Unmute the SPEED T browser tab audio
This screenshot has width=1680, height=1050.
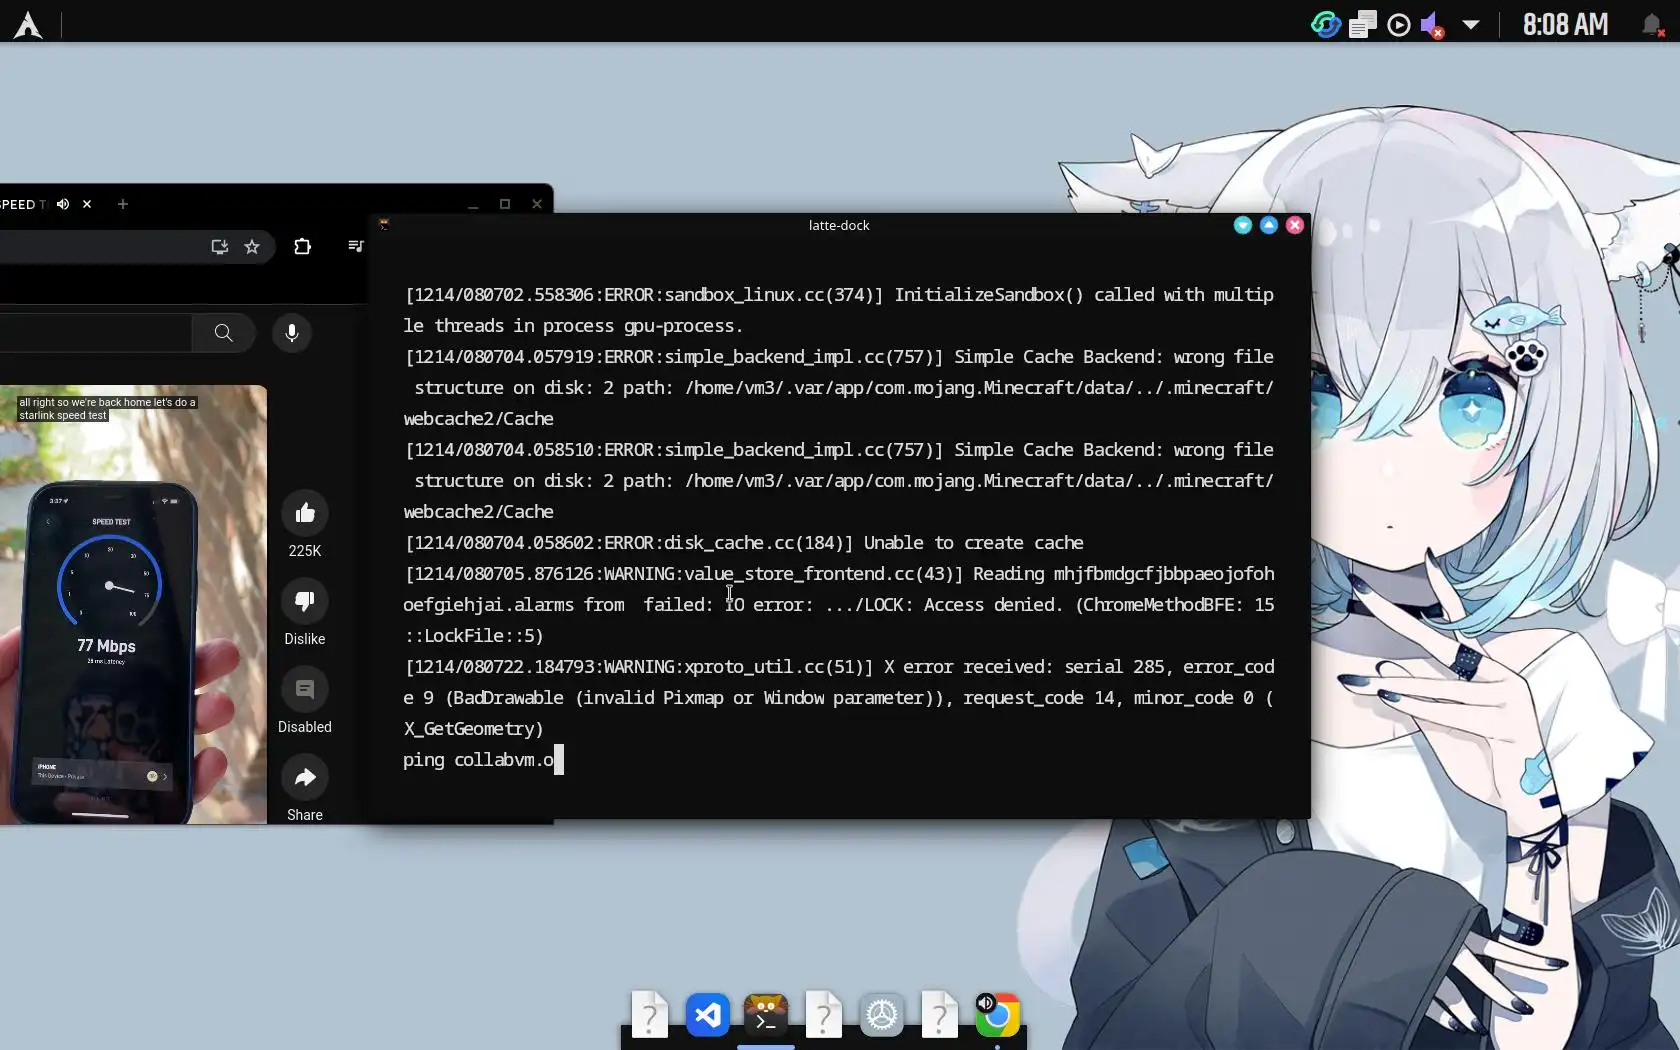coord(63,204)
